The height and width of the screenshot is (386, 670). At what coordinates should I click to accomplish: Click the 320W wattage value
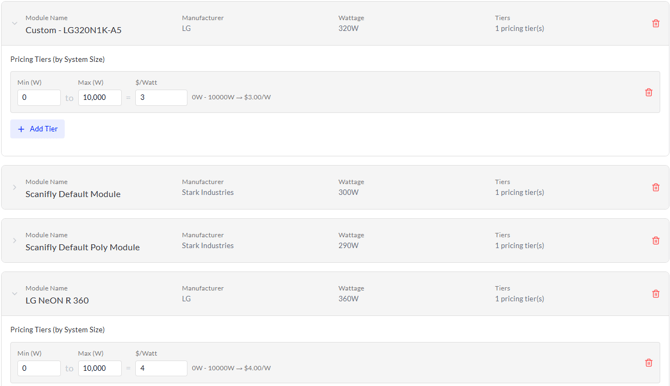coord(348,29)
